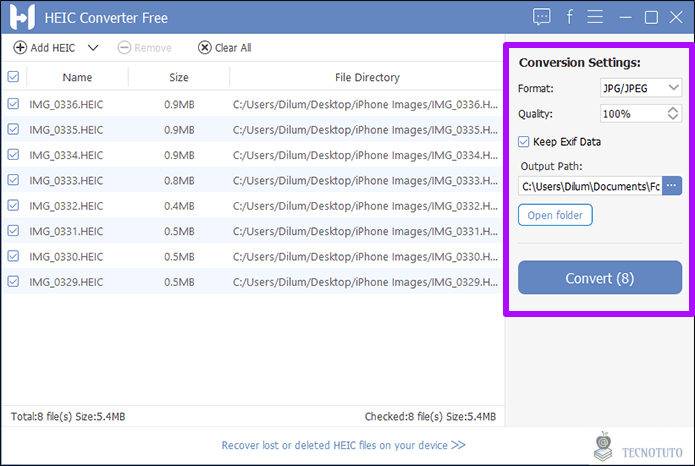Click directory path of IMG_0329.HEIC
The height and width of the screenshot is (466, 695).
coord(365,282)
